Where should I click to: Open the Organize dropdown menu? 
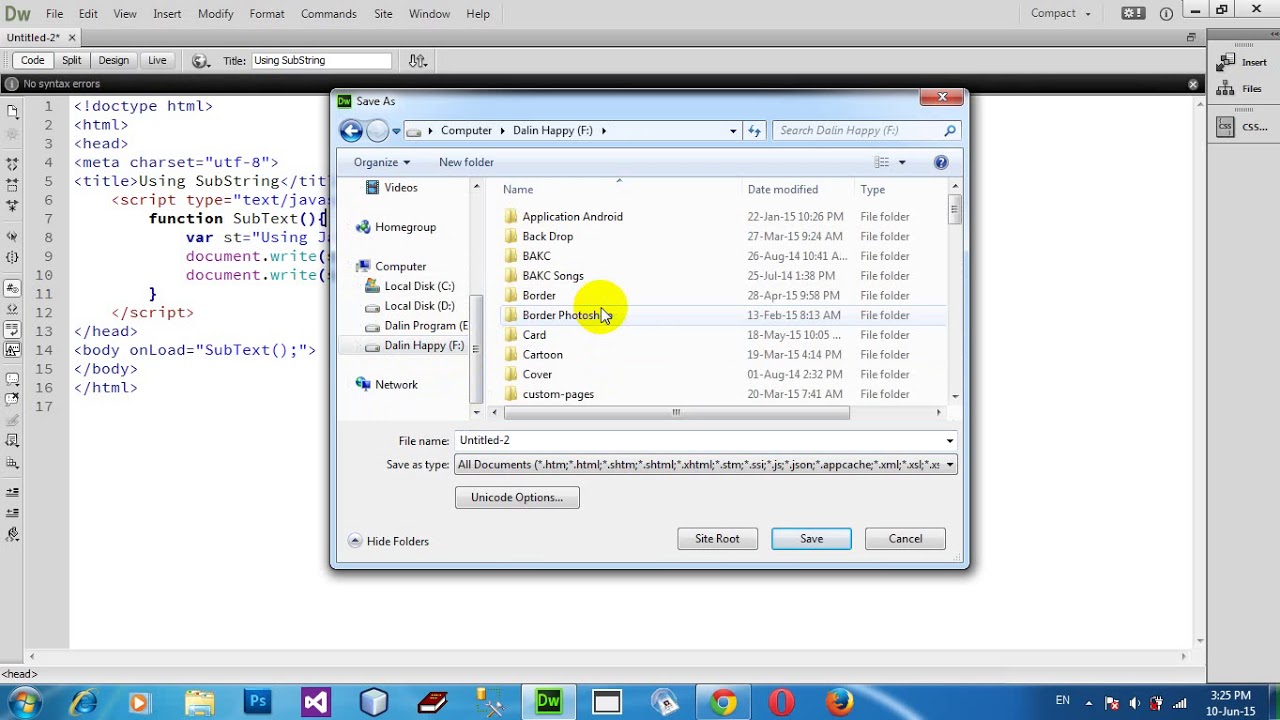point(381,162)
